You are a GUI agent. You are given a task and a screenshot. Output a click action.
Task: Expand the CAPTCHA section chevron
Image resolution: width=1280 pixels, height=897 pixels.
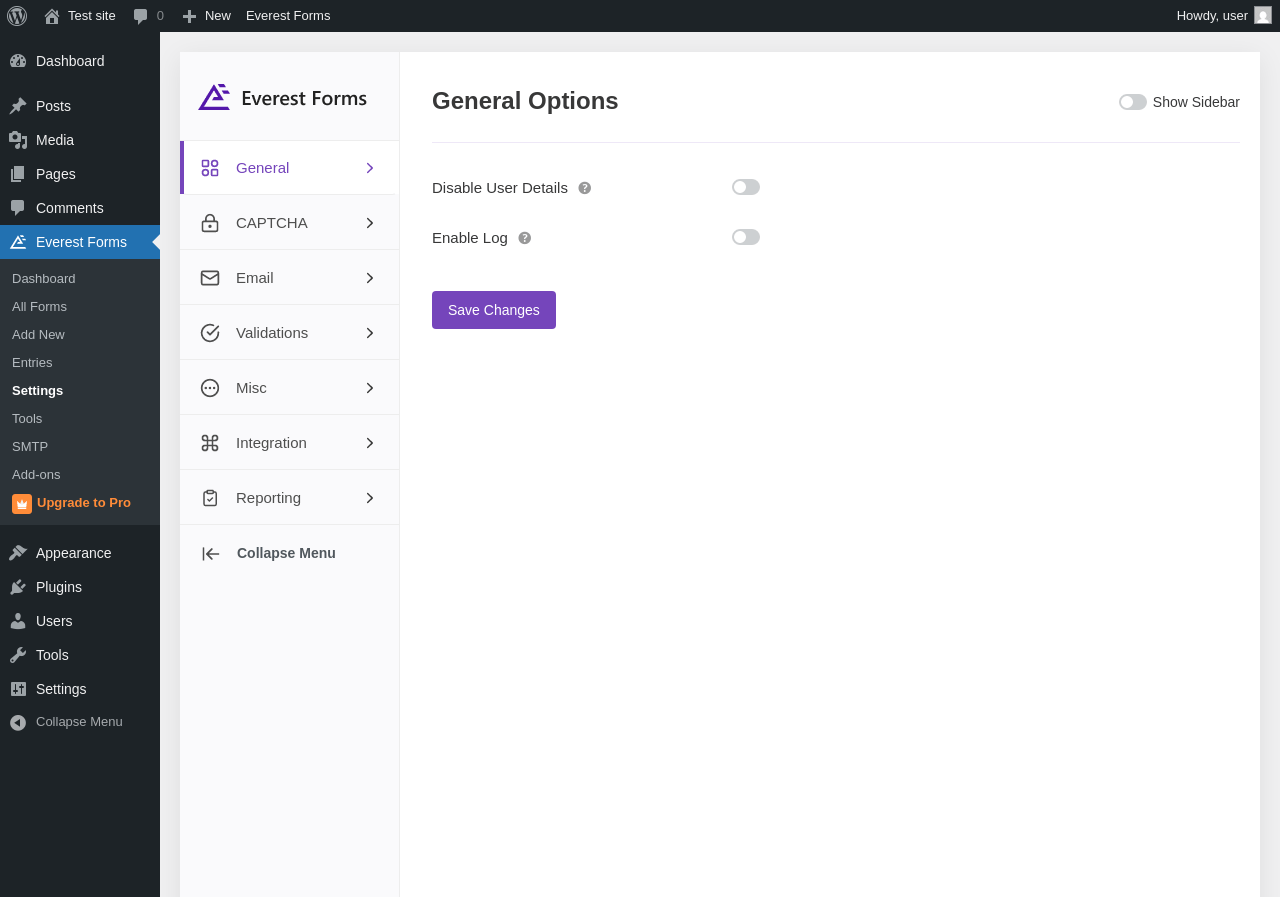[369, 223]
